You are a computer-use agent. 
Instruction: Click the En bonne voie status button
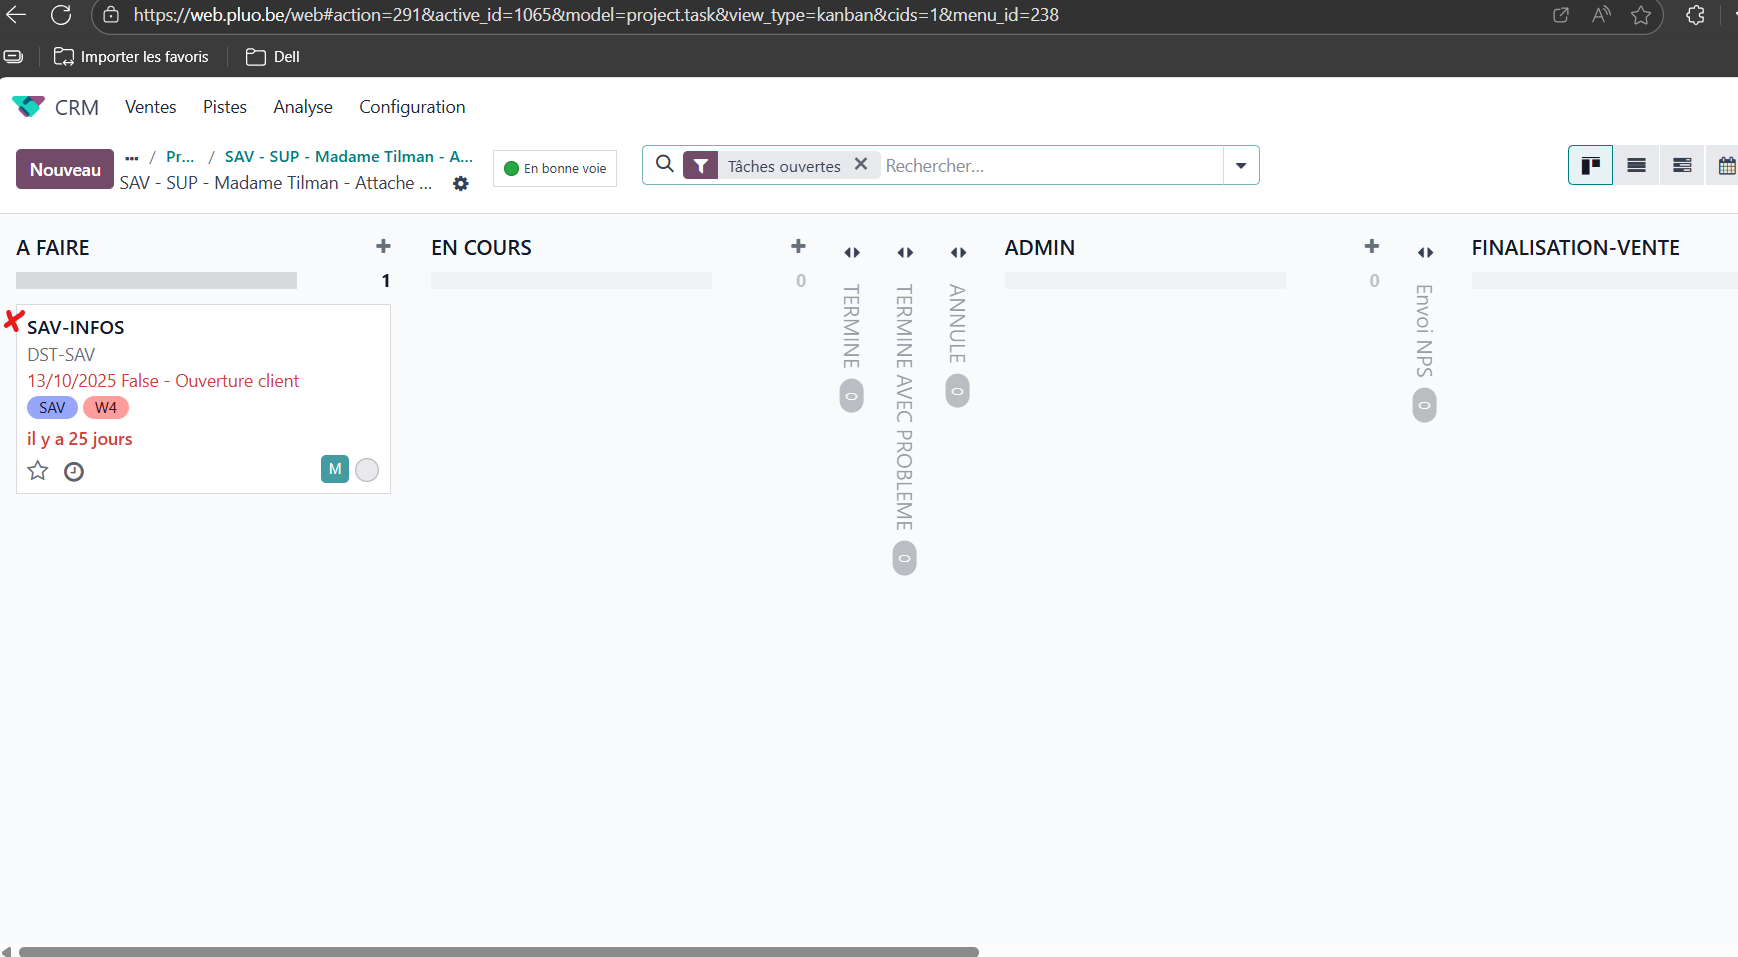pyautogui.click(x=555, y=168)
